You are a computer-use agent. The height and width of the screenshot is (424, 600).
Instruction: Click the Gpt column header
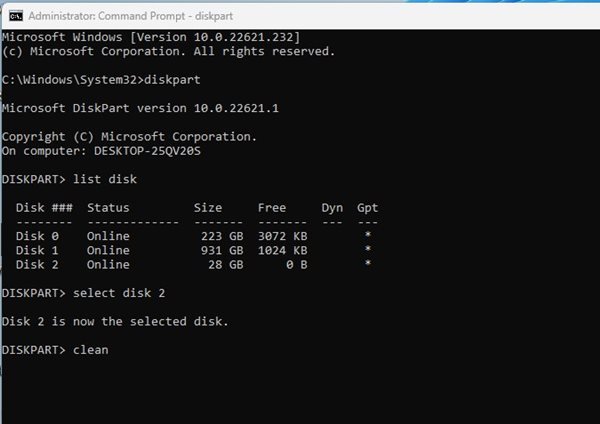[367, 207]
